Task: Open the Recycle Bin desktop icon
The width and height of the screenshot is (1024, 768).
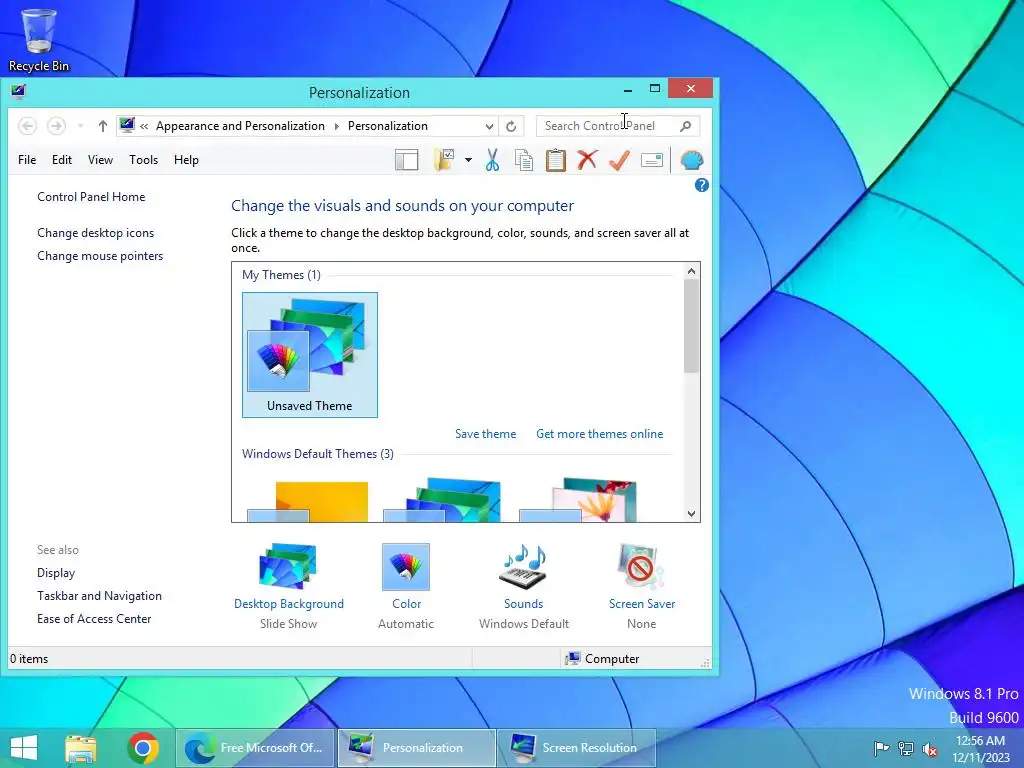Action: click(39, 40)
